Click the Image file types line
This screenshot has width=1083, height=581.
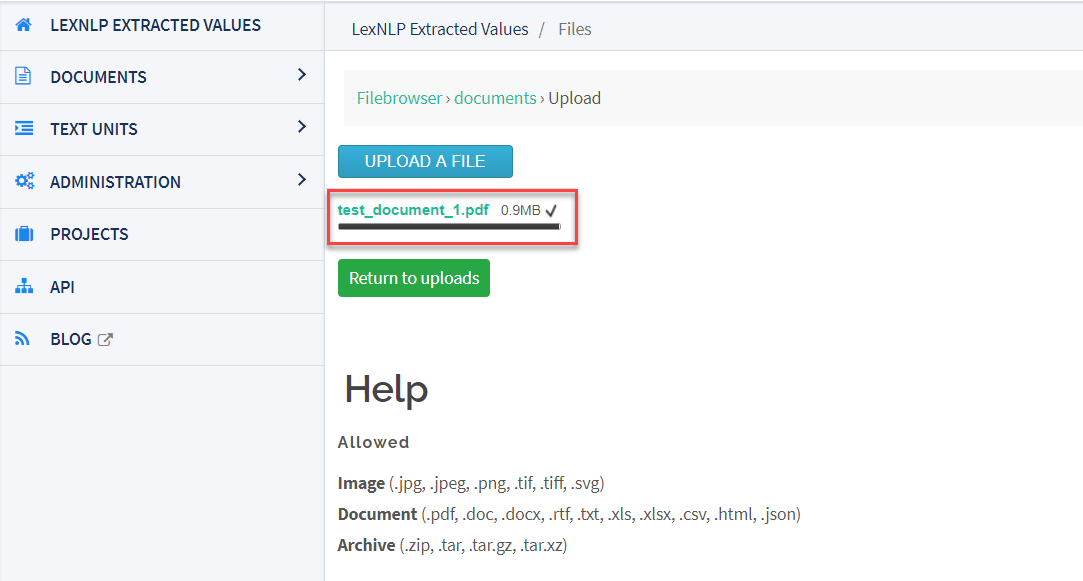471,483
